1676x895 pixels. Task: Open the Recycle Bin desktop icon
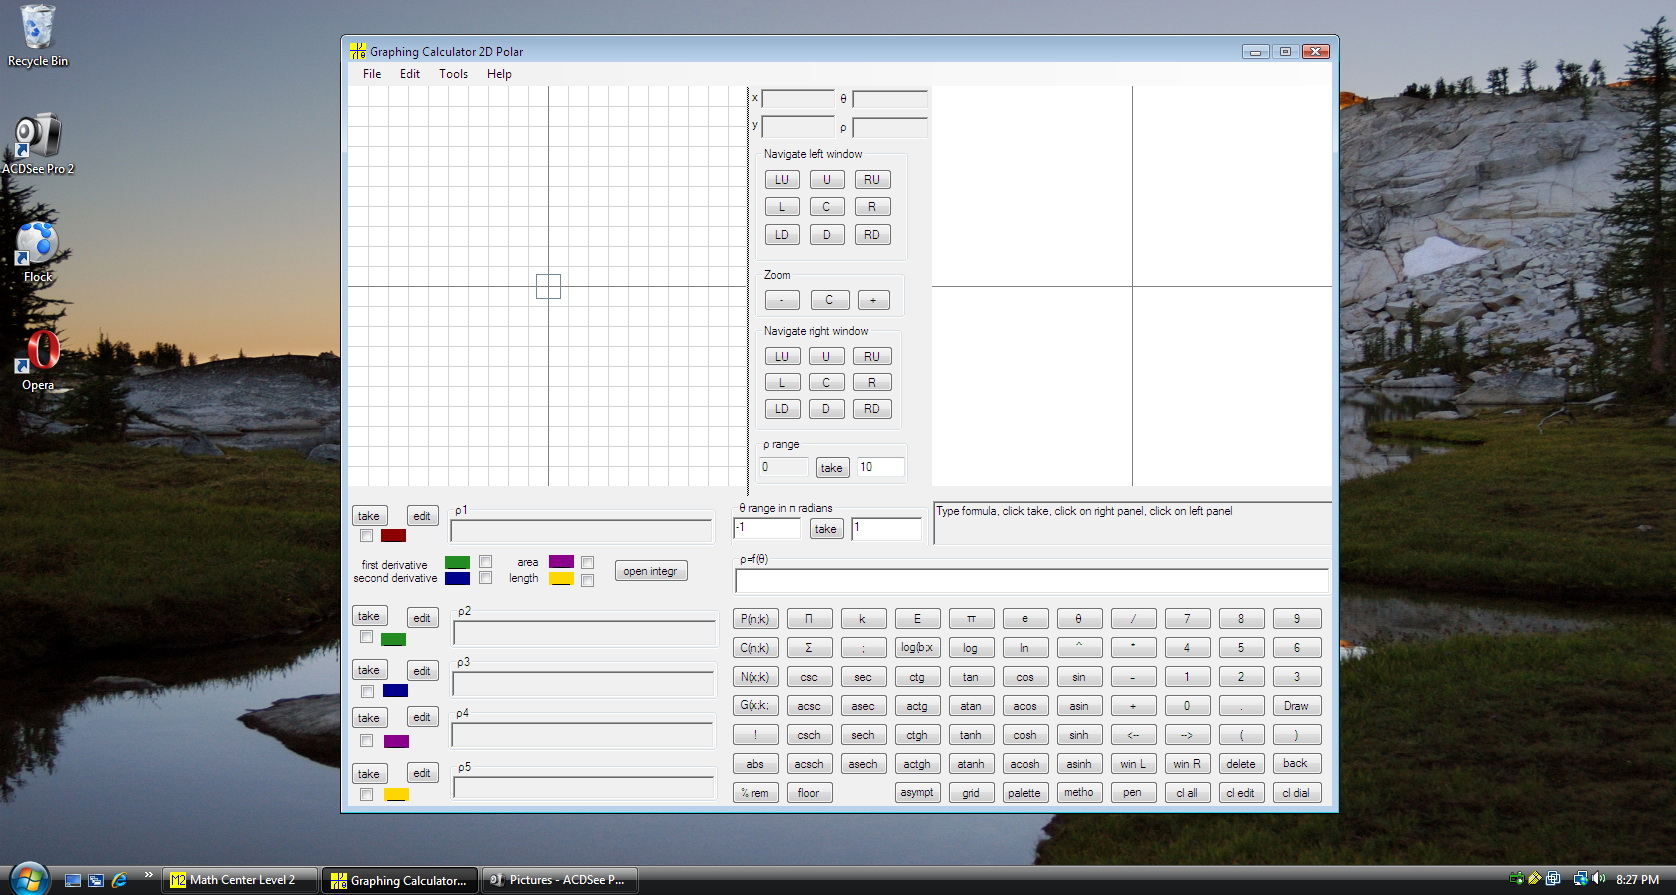pos(37,36)
